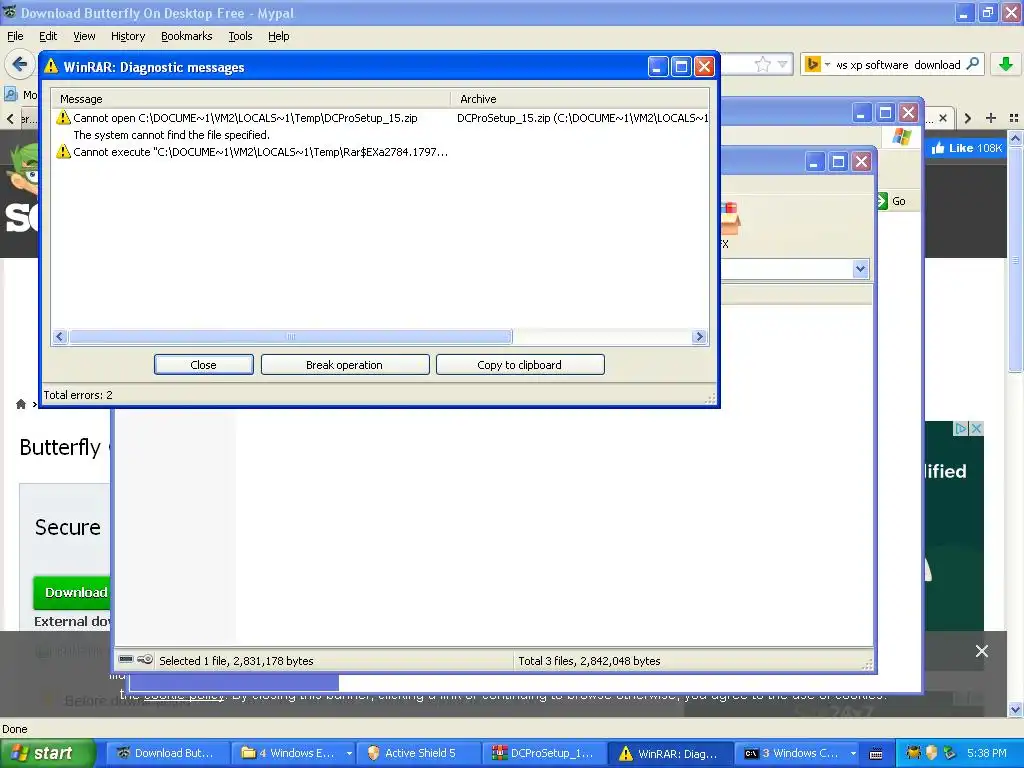Switch to DCProSetup taskbar item

pos(544,753)
